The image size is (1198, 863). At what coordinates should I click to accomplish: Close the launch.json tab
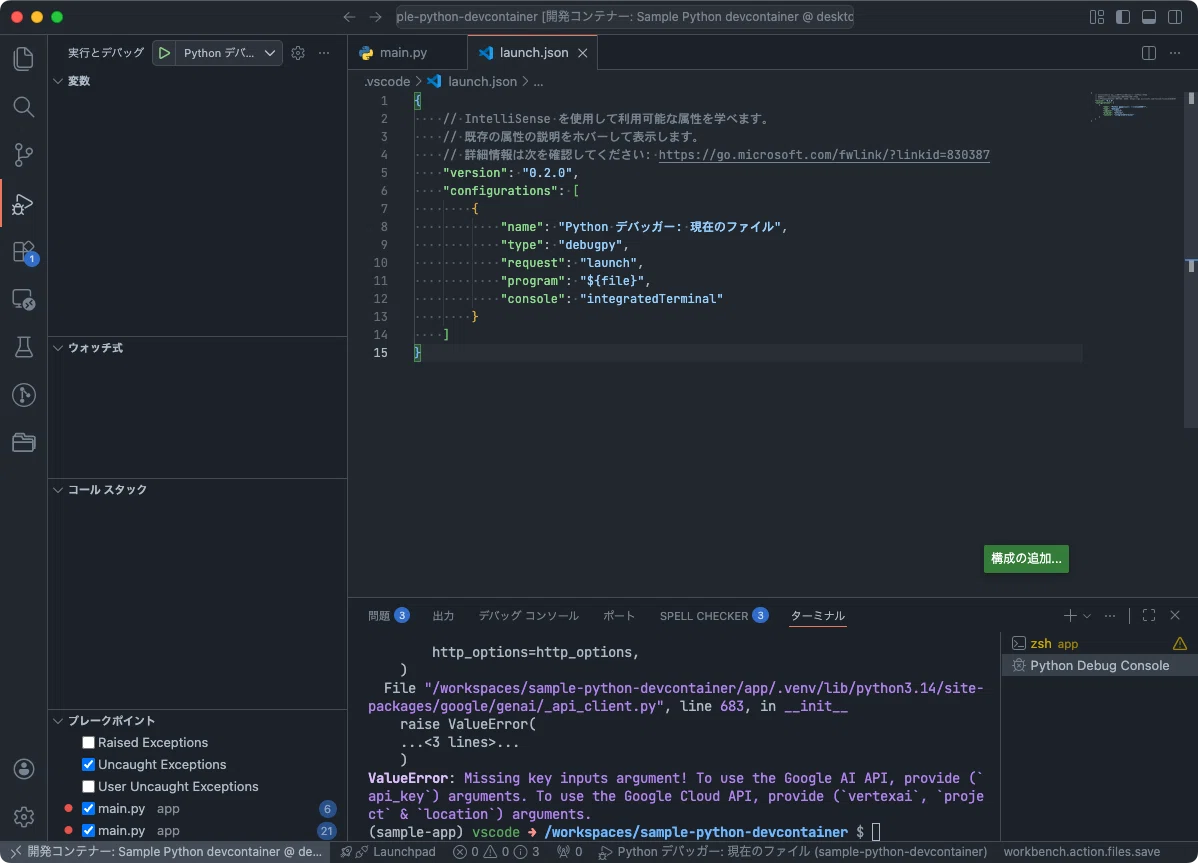pos(582,53)
